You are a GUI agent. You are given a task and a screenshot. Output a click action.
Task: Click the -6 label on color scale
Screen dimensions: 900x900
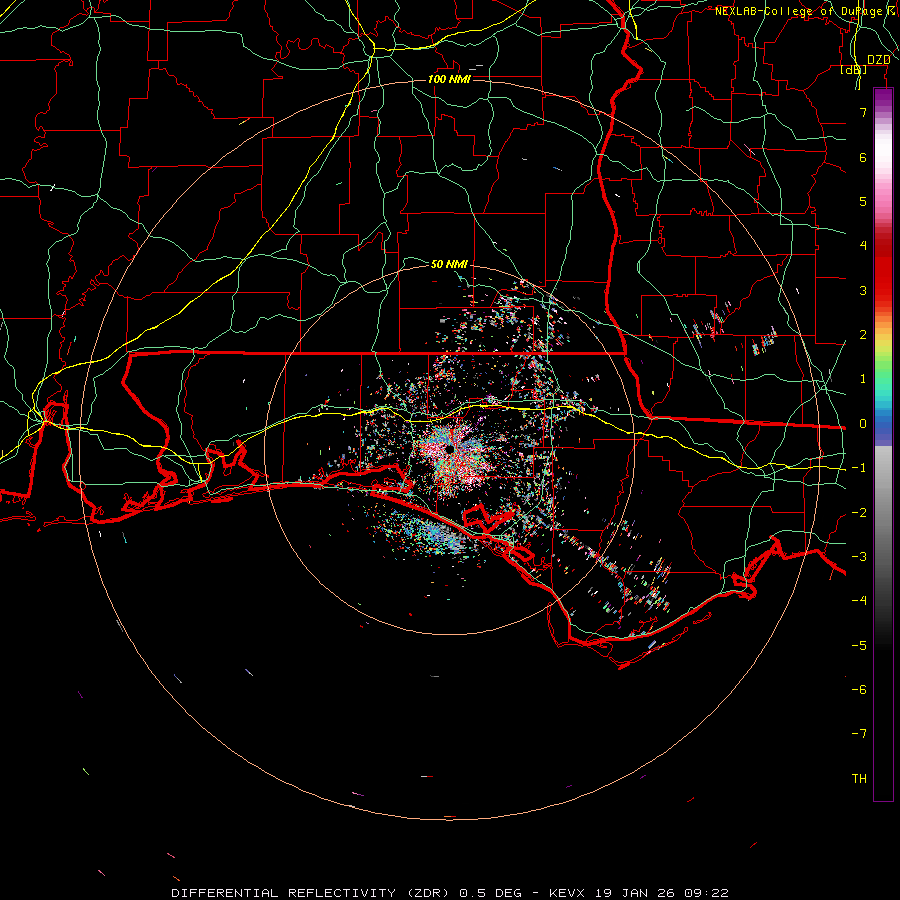point(859,689)
